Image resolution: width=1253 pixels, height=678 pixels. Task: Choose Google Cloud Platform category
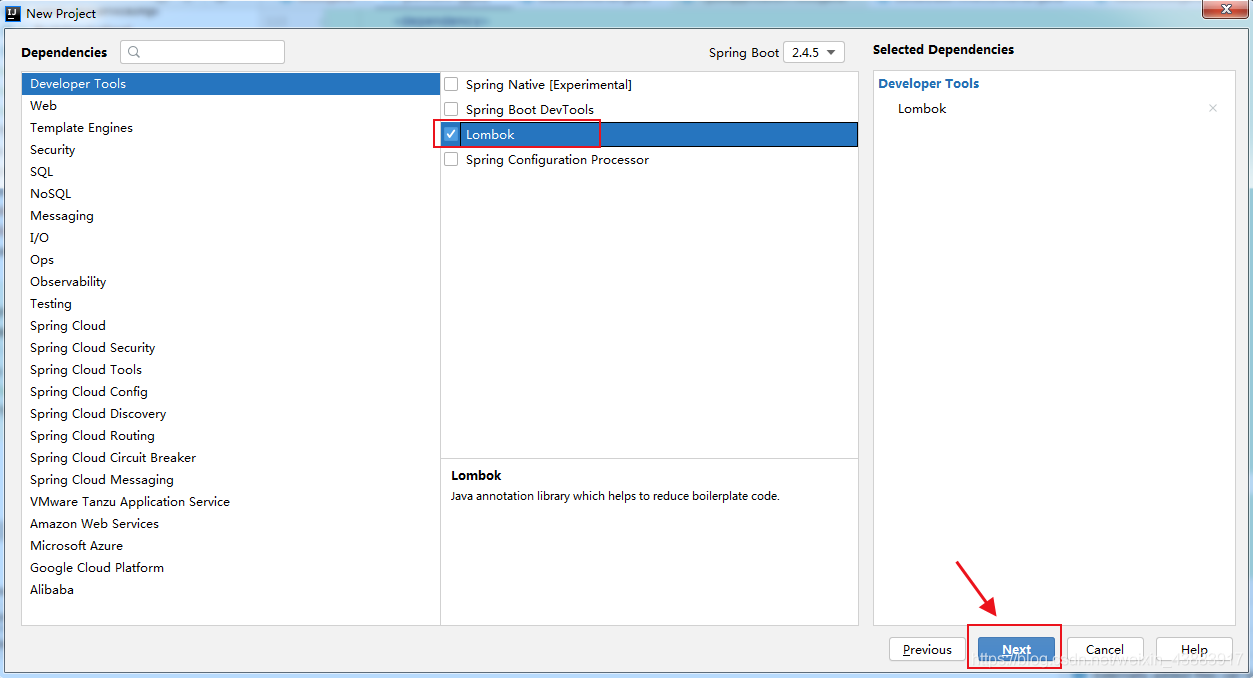coord(230,568)
